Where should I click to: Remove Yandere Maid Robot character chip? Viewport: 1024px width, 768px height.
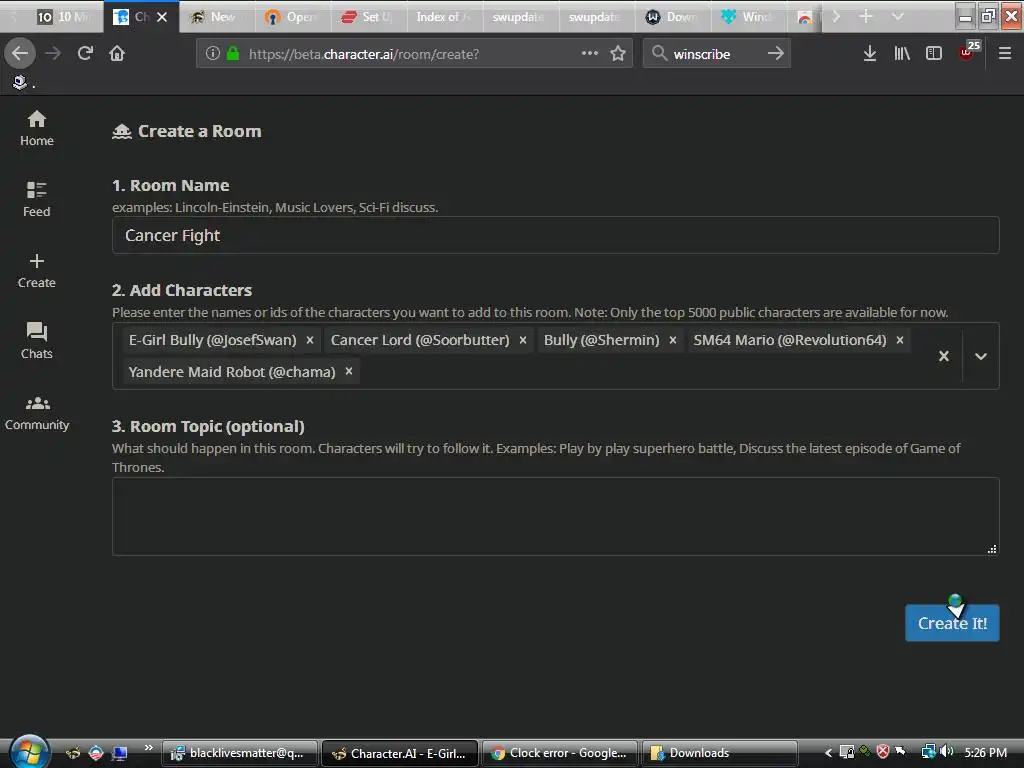349,372
